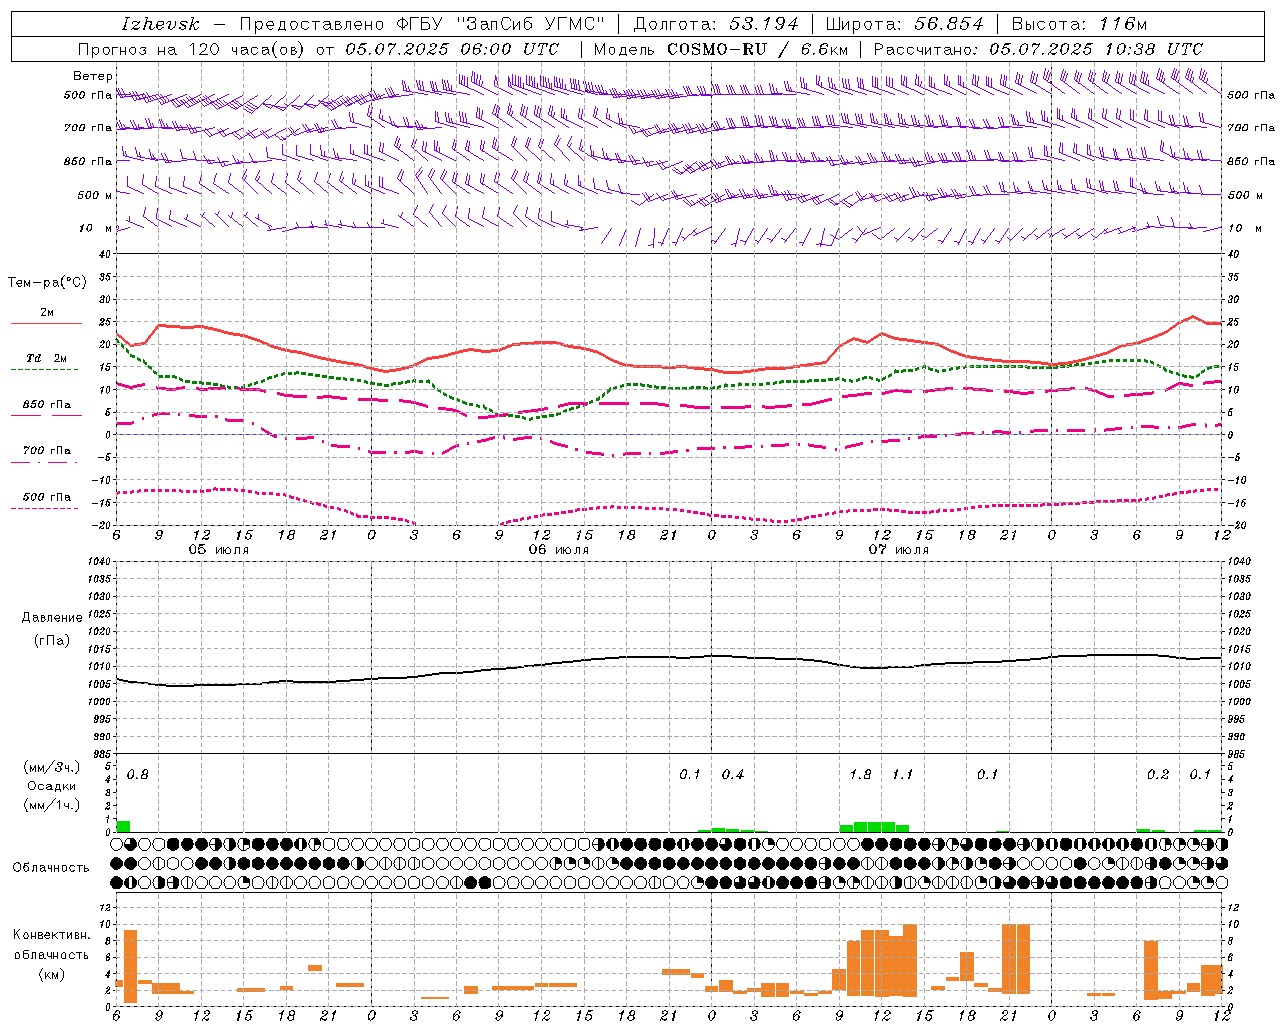Click the "700 гПа" entry in the temperature legend
Viewport: 1280px width, 1024px height.
(x=47, y=451)
